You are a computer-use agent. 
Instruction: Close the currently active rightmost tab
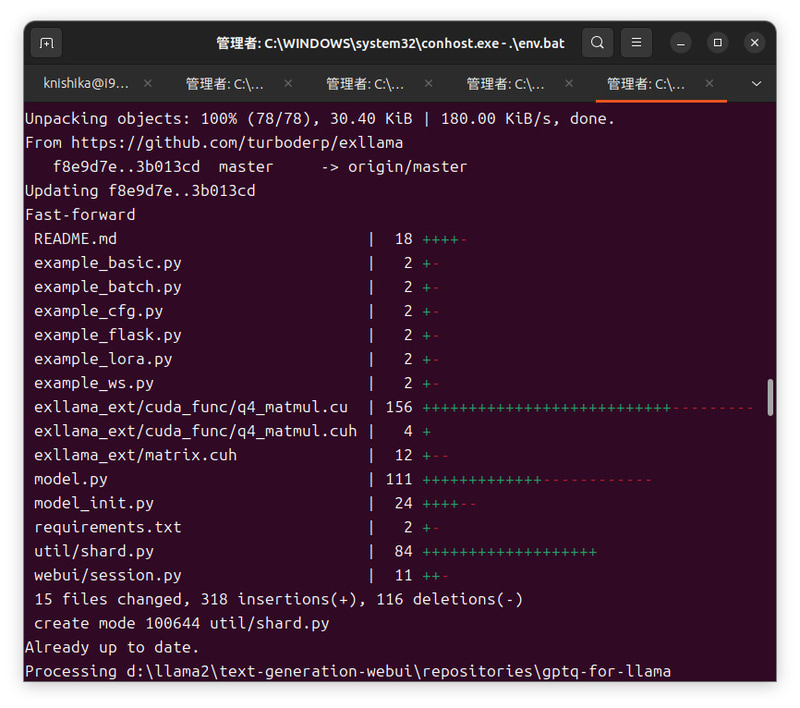709,84
